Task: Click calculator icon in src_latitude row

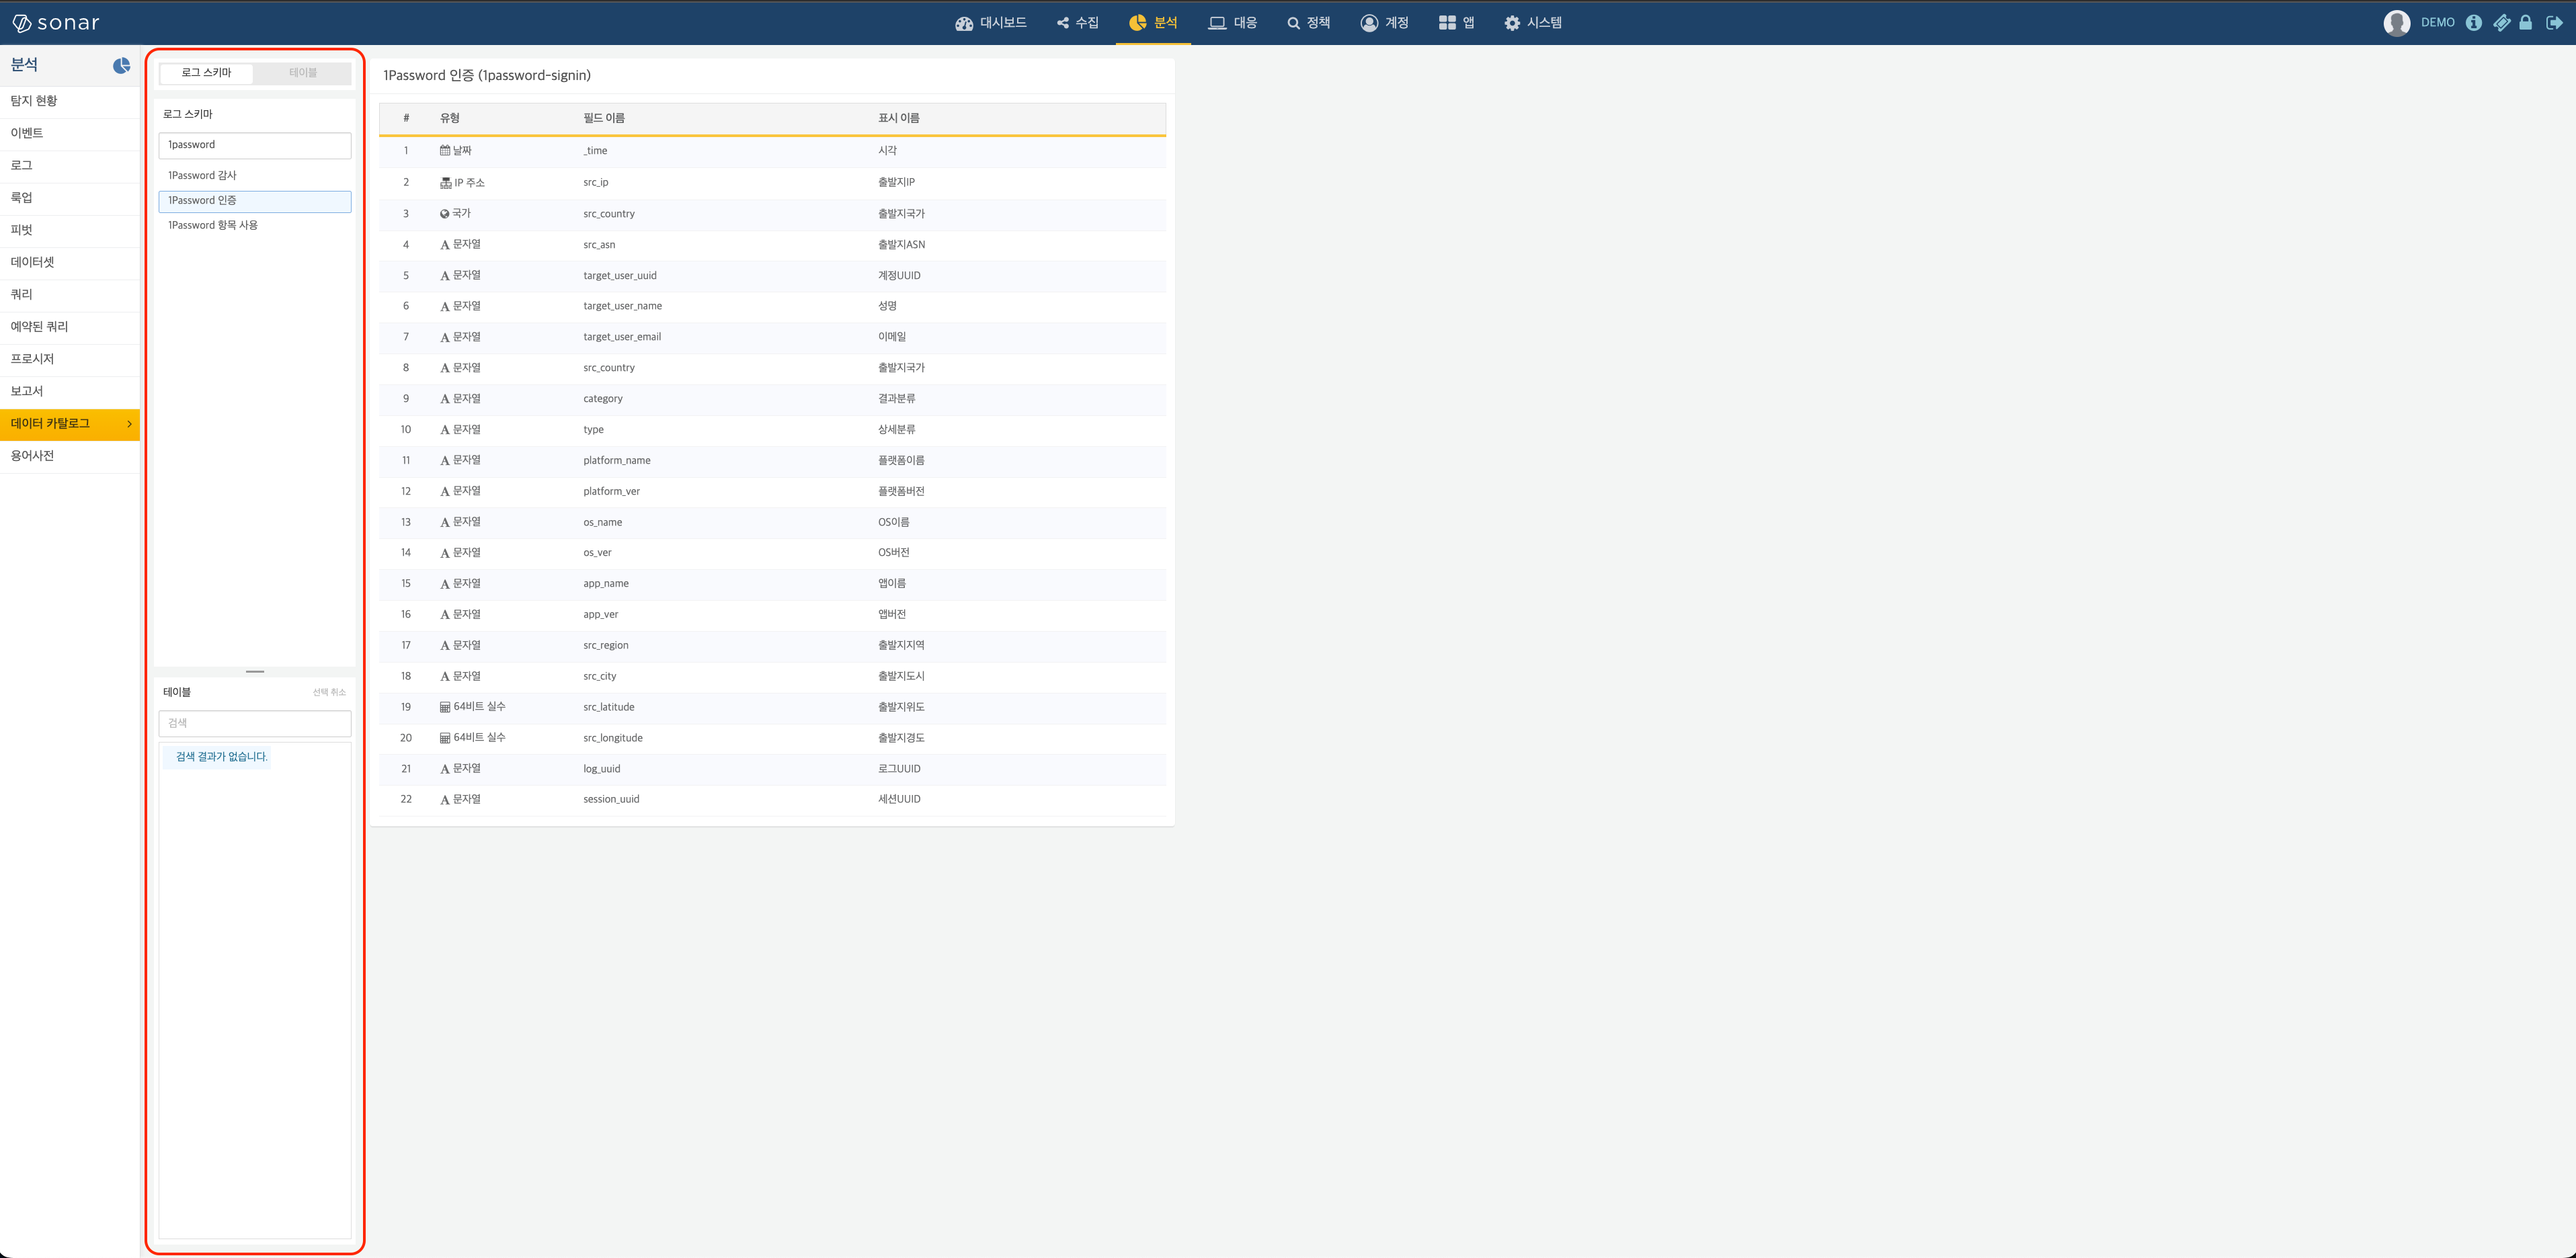Action: 445,708
